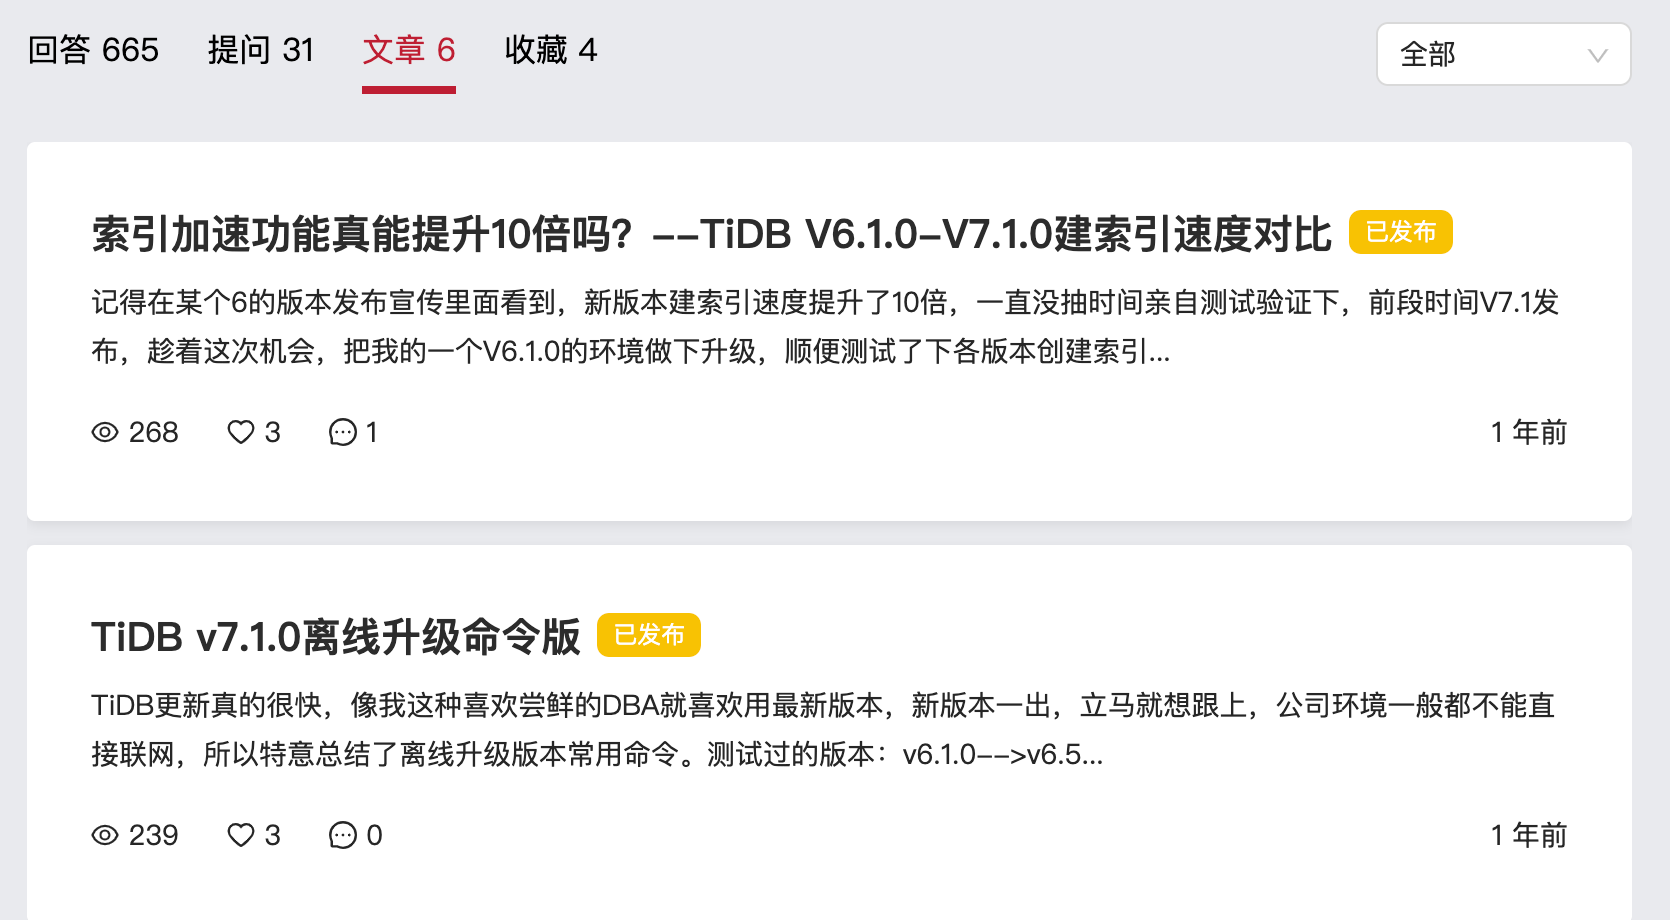Click the second article summary text
The height and width of the screenshot is (920, 1670).
(823, 730)
